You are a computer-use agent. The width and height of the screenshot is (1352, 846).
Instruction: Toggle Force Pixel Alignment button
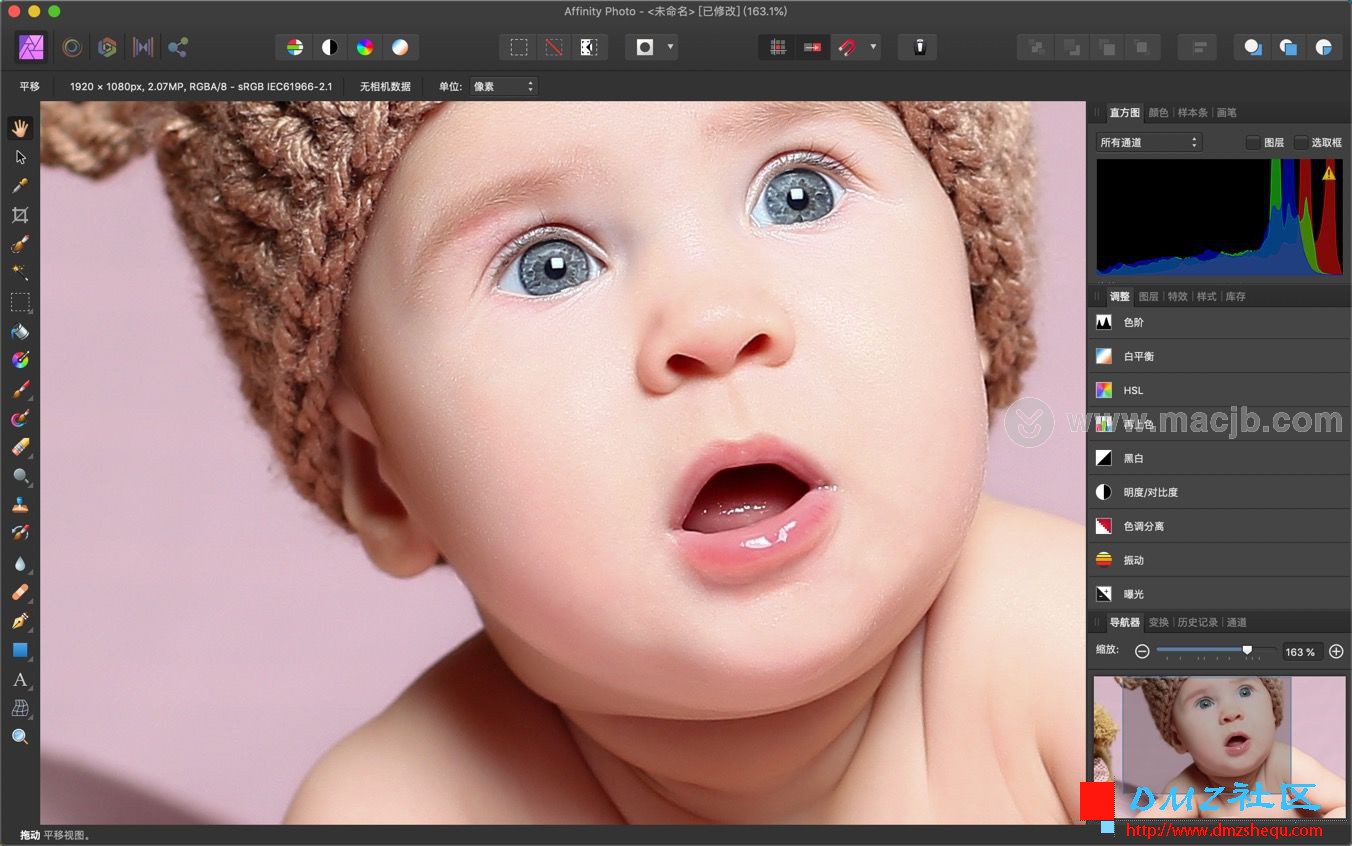tap(813, 47)
